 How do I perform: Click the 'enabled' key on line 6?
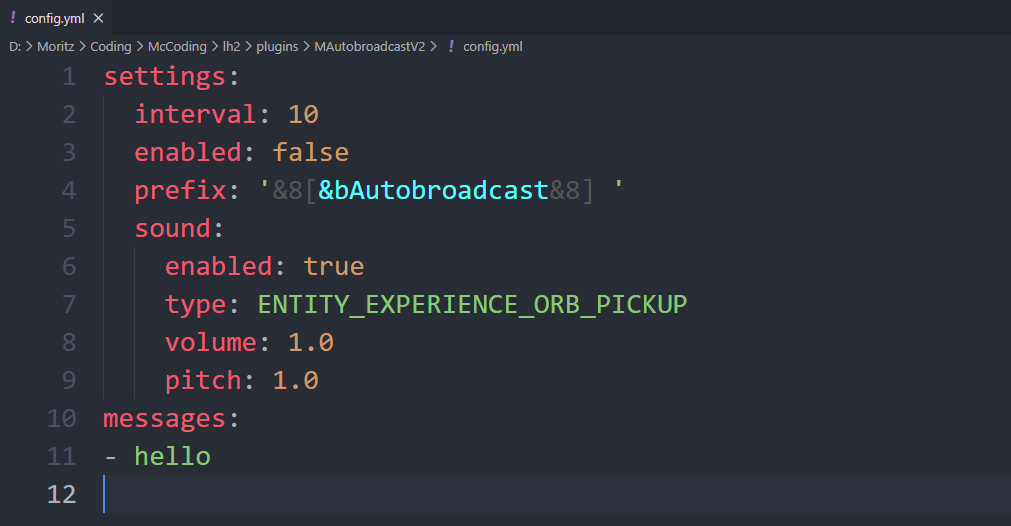click(x=219, y=266)
